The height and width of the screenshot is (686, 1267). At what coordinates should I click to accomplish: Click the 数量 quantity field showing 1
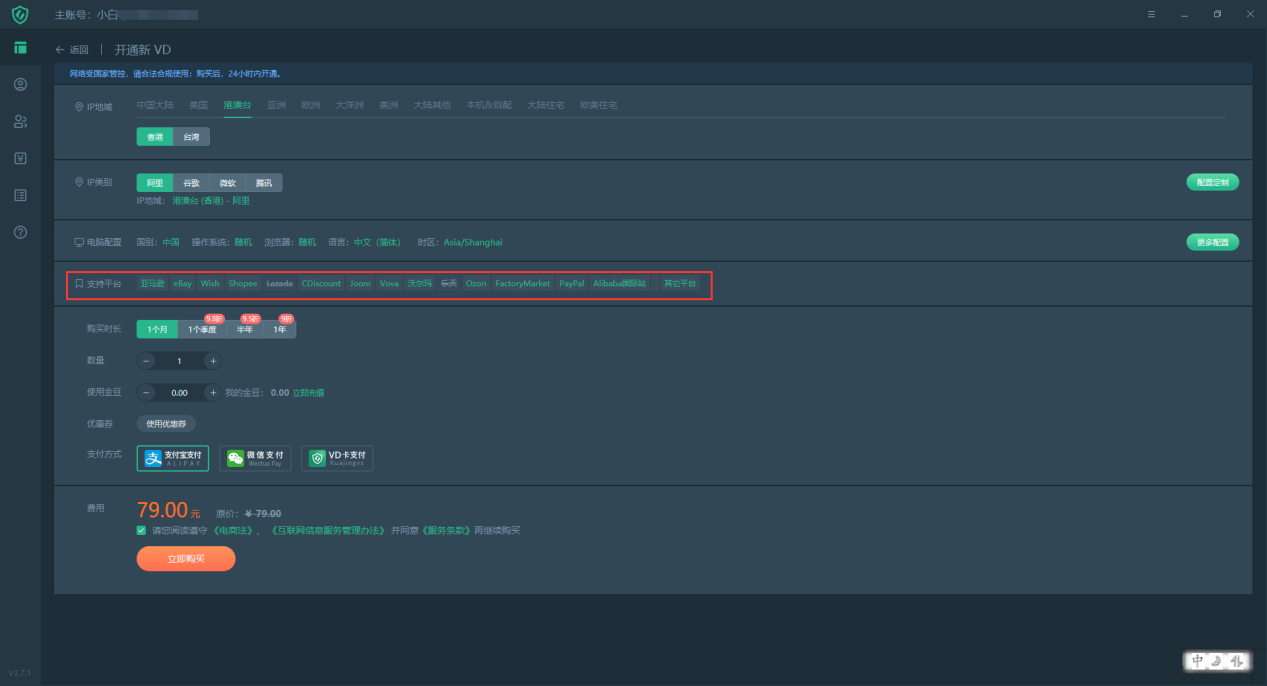coord(179,361)
